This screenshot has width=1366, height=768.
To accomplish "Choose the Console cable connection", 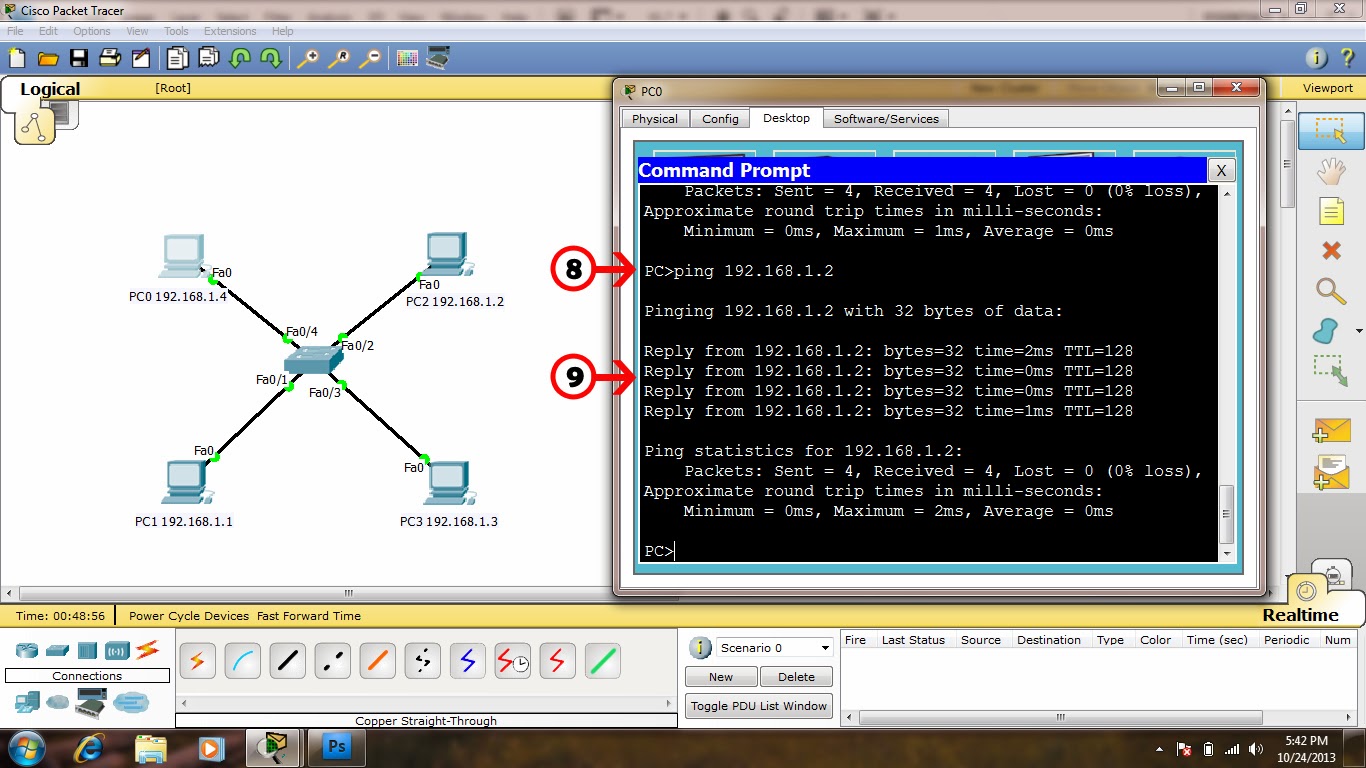I will click(242, 661).
